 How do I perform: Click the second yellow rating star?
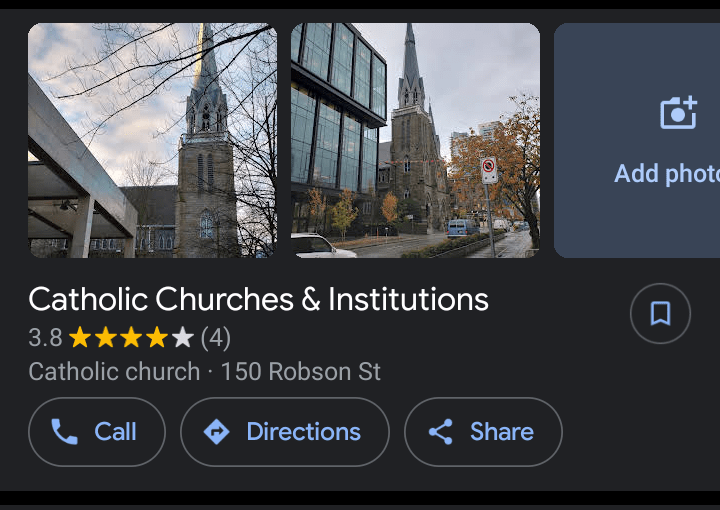(106, 337)
